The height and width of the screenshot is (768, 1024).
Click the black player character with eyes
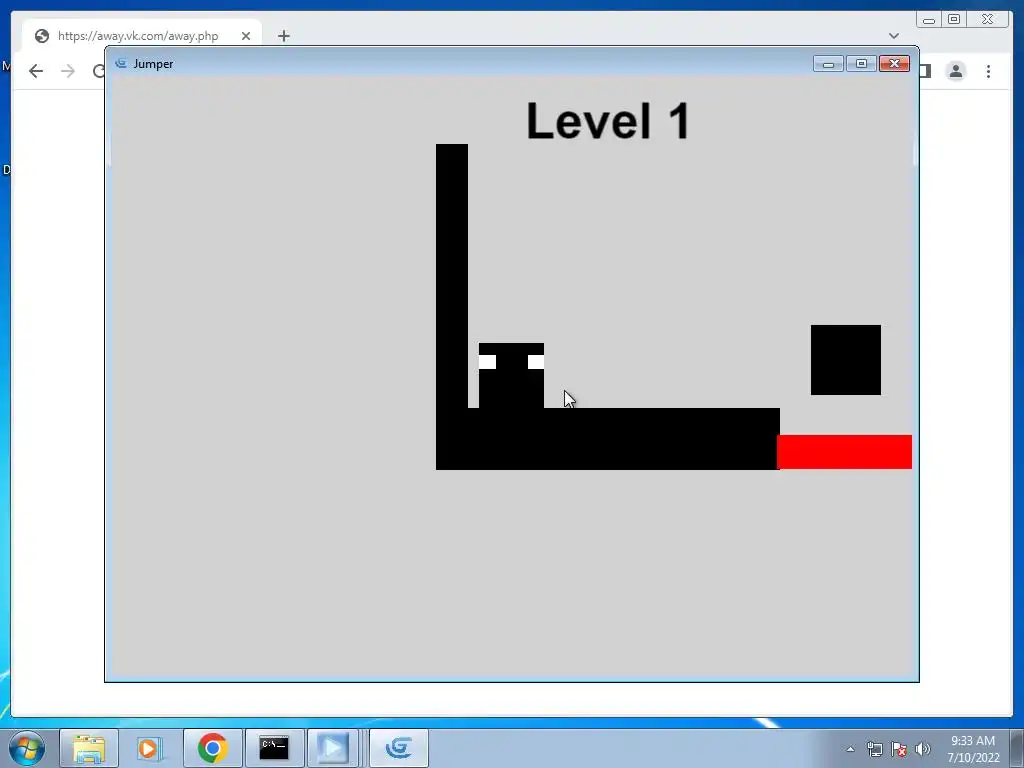(x=511, y=376)
